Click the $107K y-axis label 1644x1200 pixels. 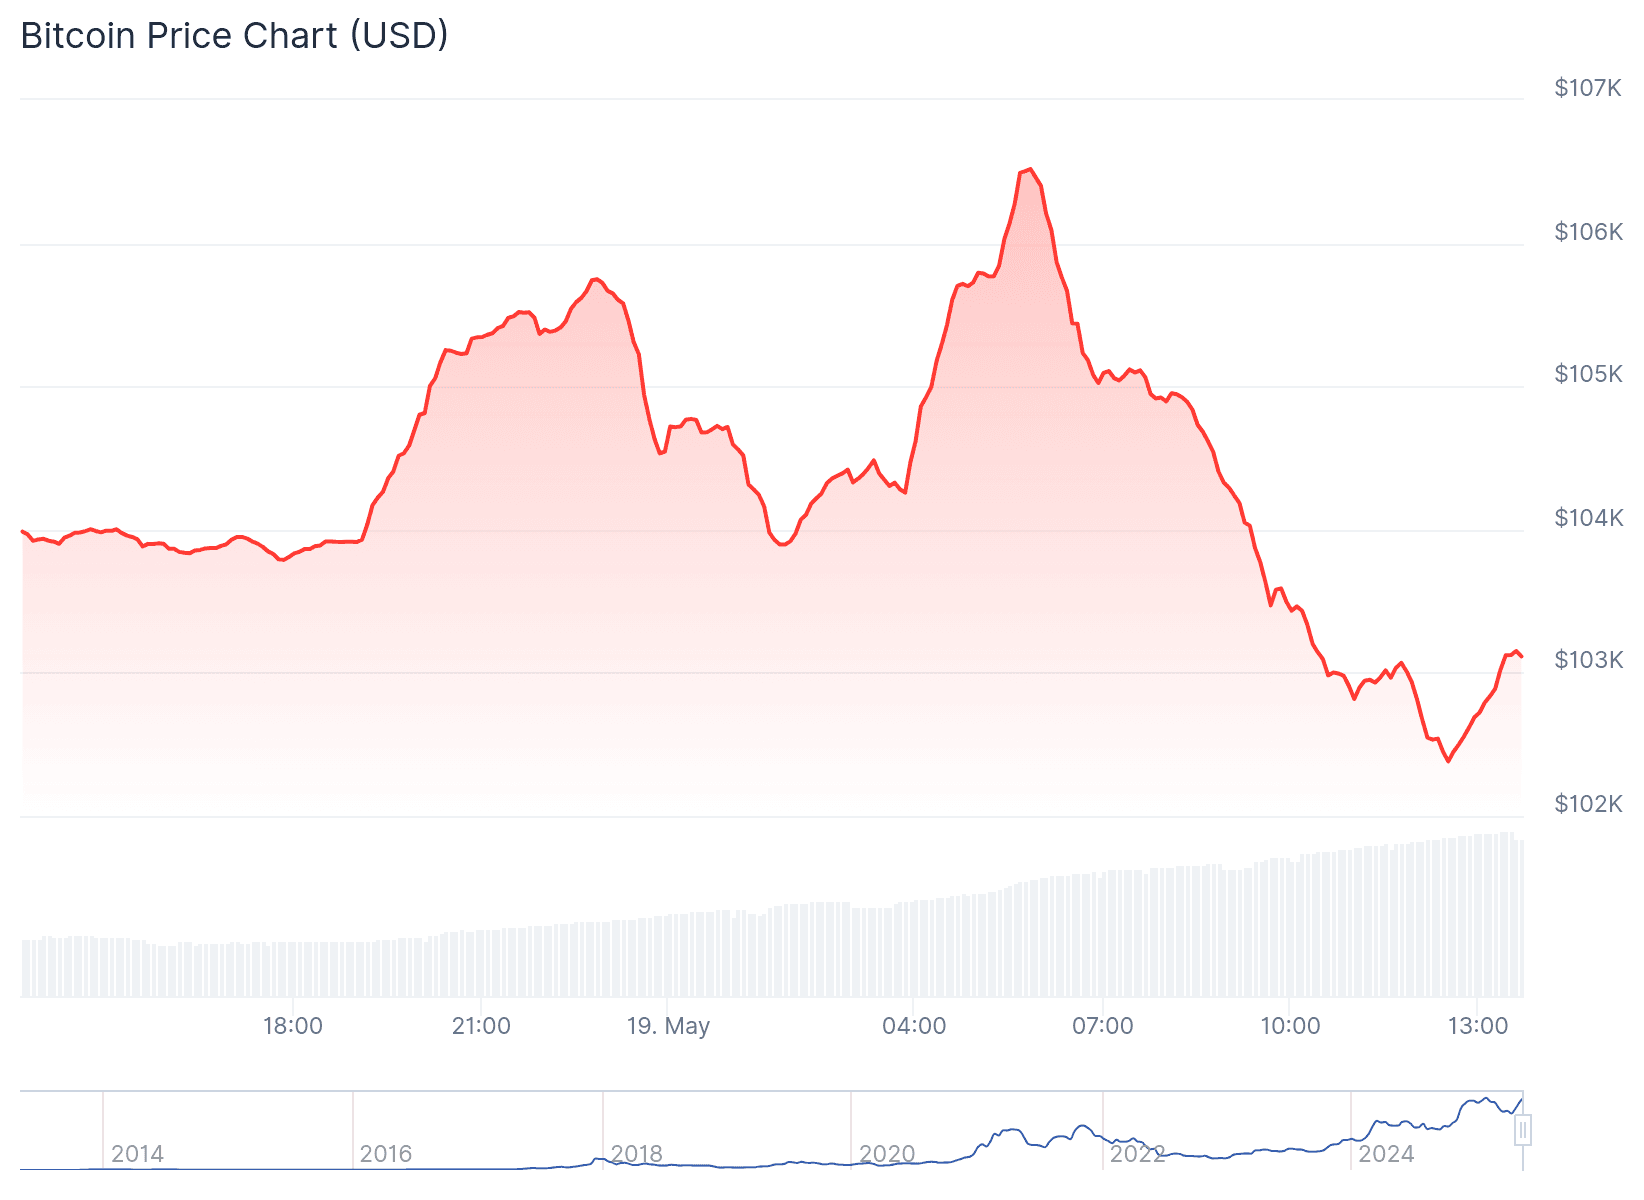pyautogui.click(x=1588, y=88)
